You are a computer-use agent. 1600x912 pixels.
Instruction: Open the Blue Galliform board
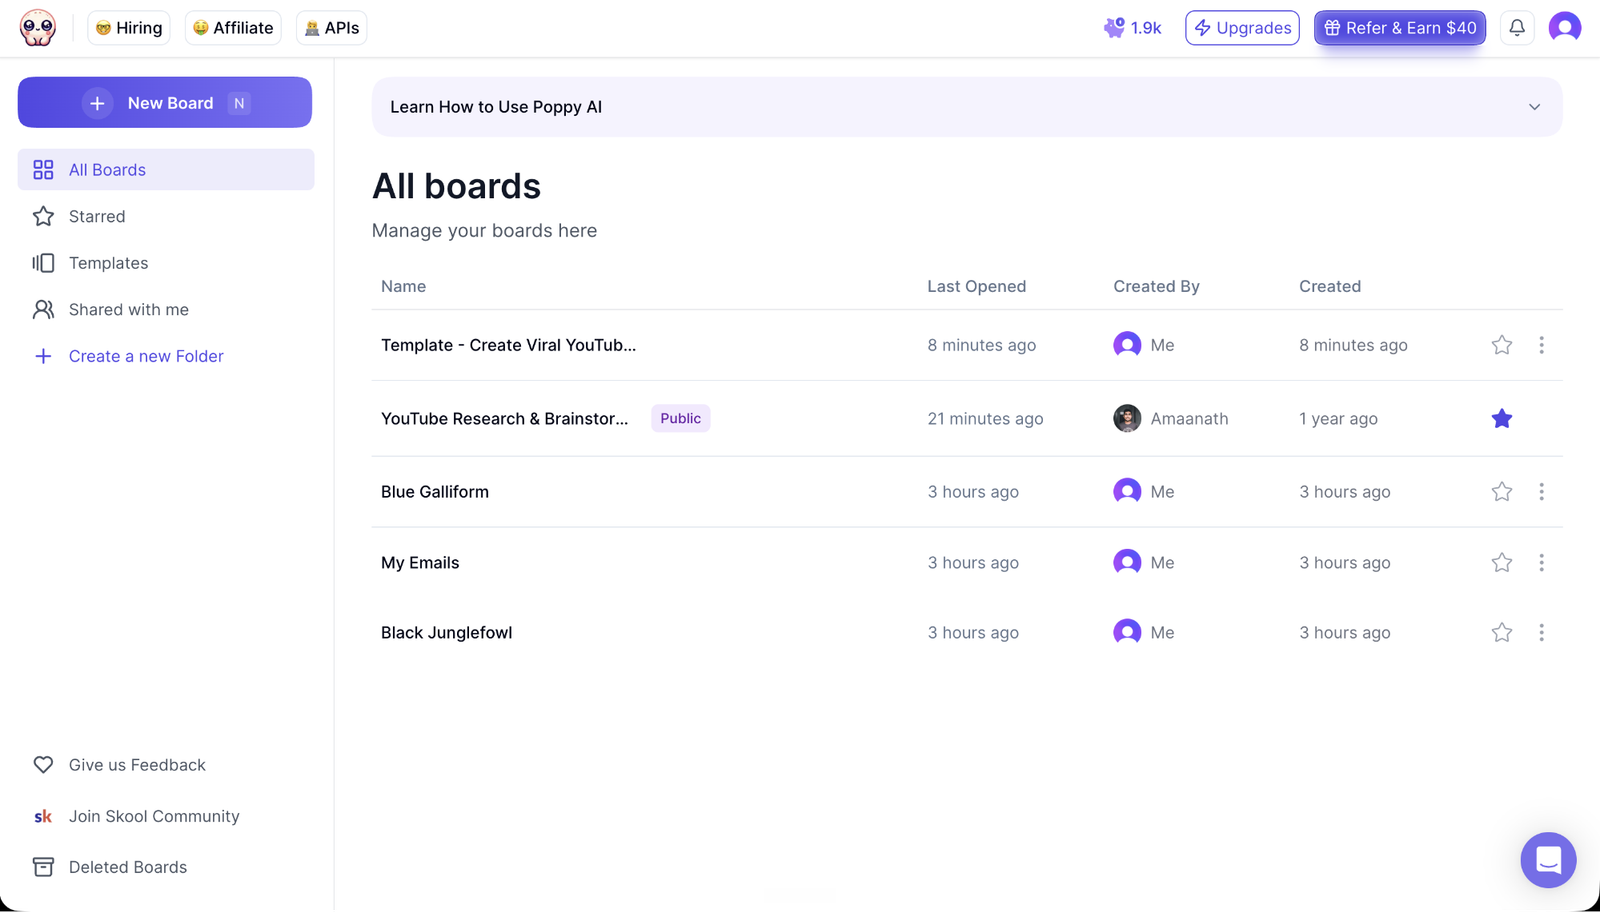435,492
